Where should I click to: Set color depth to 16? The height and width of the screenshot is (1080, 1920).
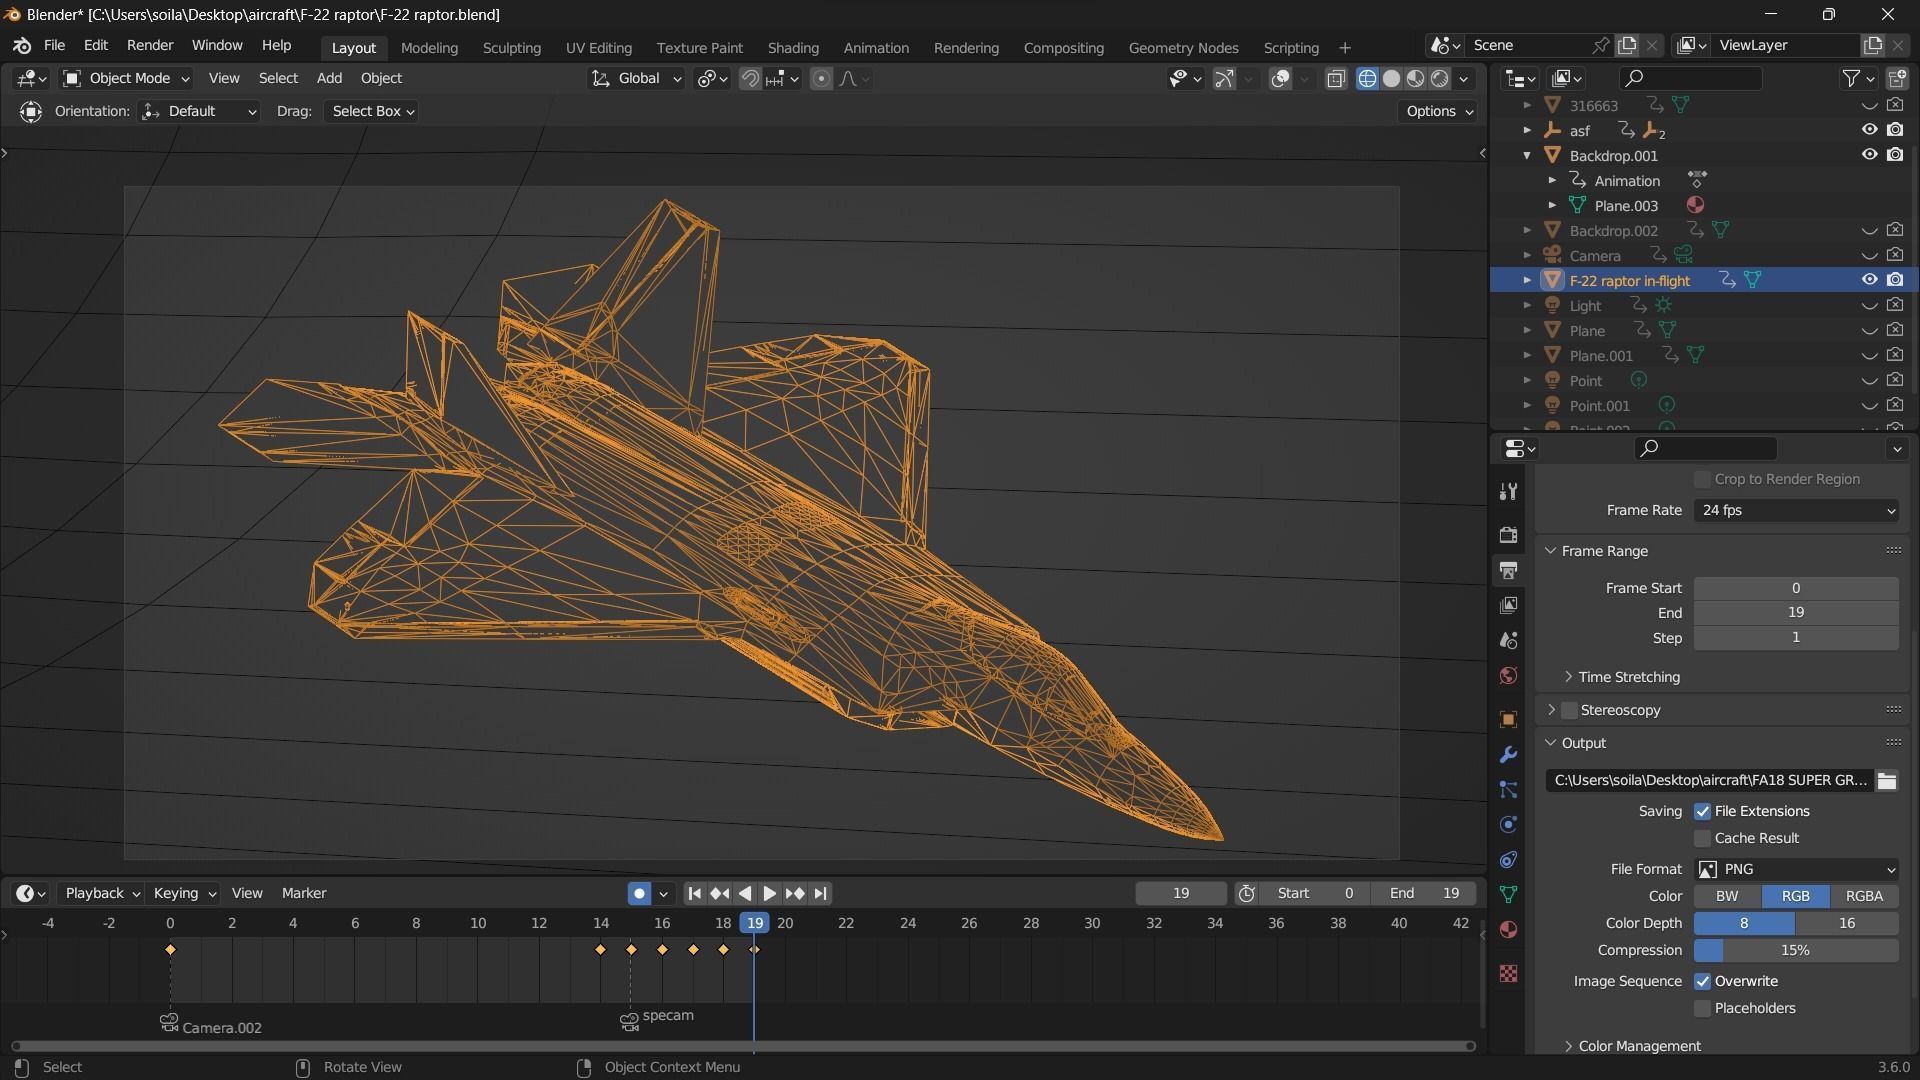pyautogui.click(x=1847, y=923)
